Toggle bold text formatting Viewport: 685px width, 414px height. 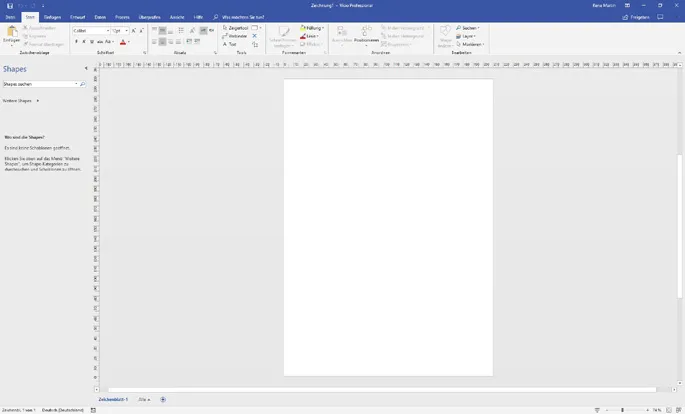[76, 42]
